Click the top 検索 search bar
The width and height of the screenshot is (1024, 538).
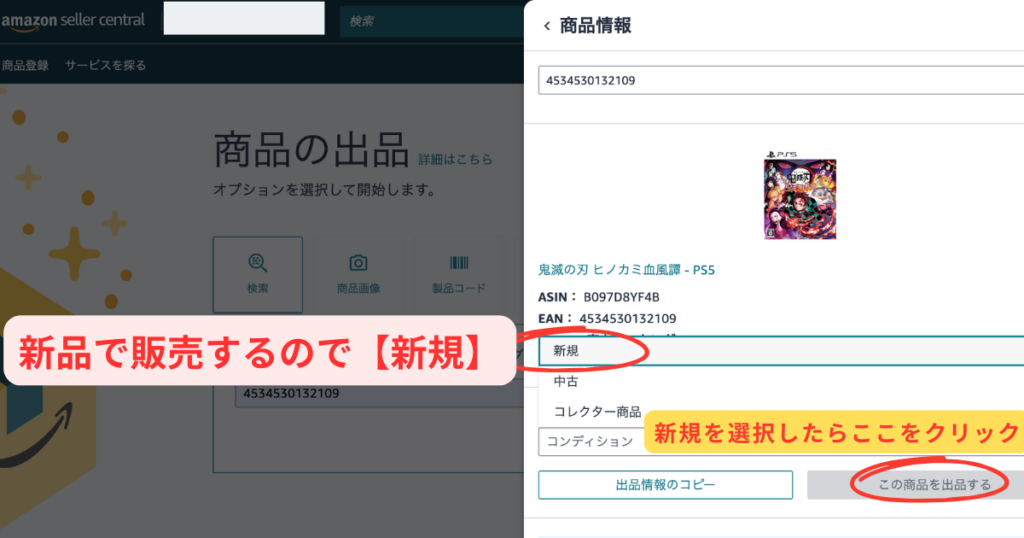430,21
